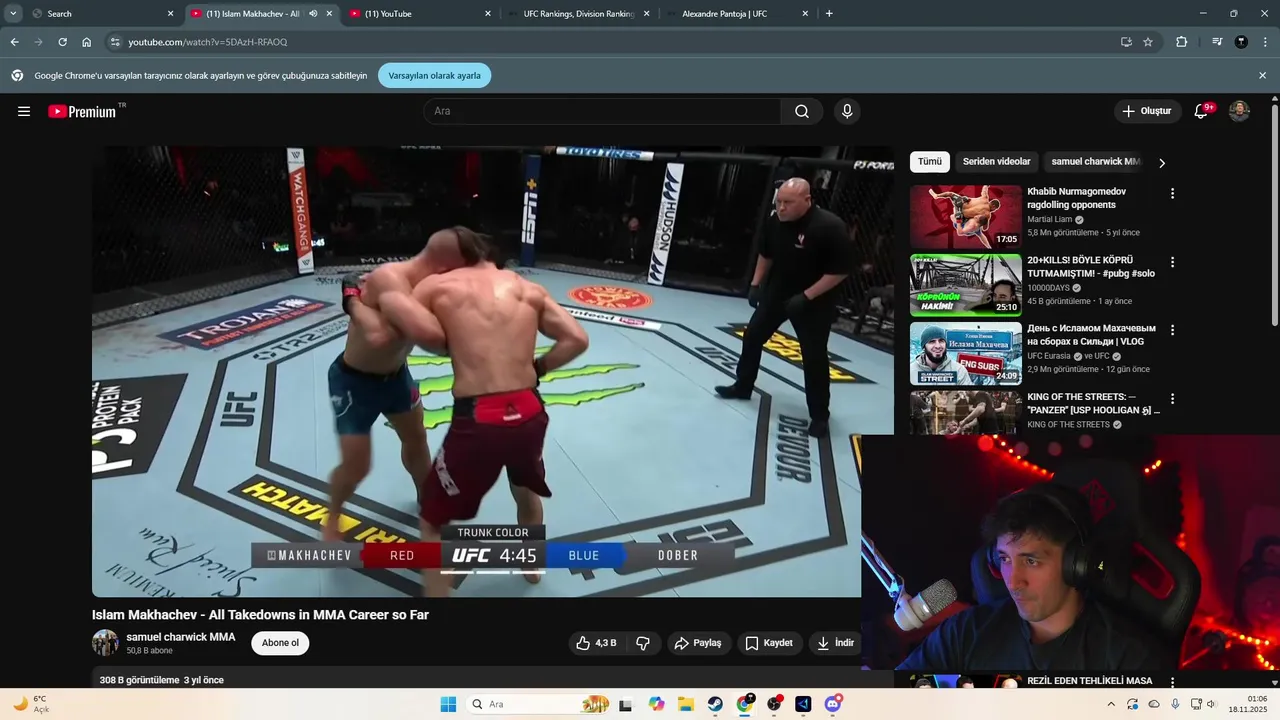This screenshot has width=1280, height=720.
Task: Open Islam Makhachev VLOG thumbnail
Action: (x=966, y=354)
